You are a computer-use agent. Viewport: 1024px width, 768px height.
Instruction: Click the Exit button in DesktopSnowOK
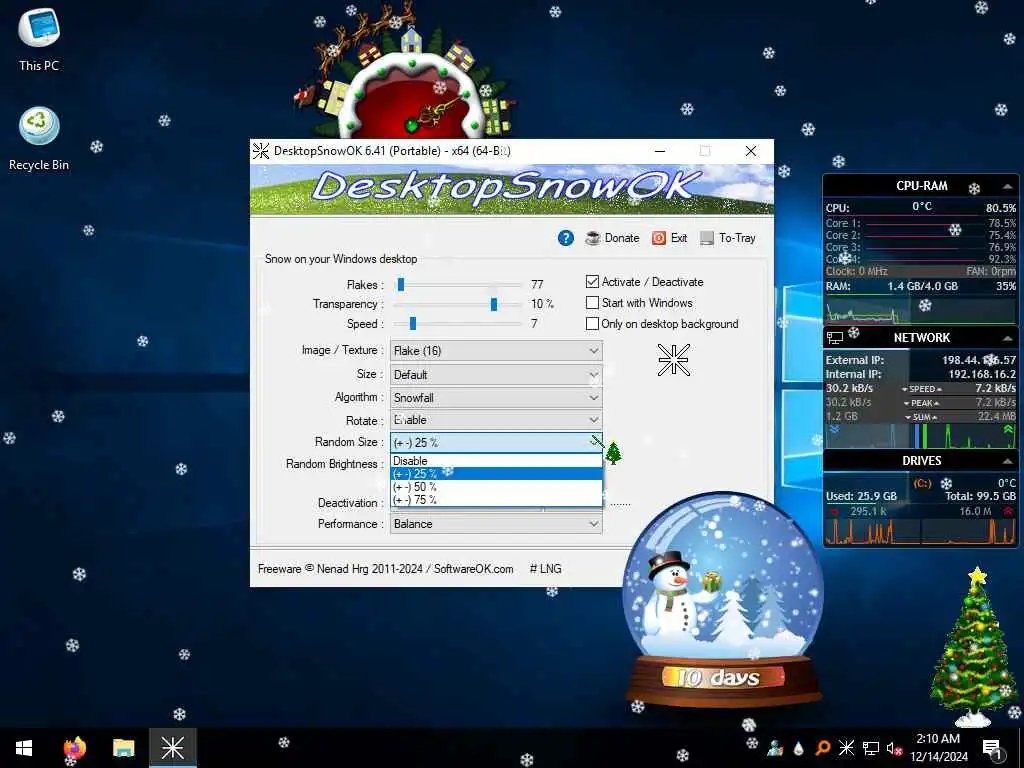pos(670,238)
